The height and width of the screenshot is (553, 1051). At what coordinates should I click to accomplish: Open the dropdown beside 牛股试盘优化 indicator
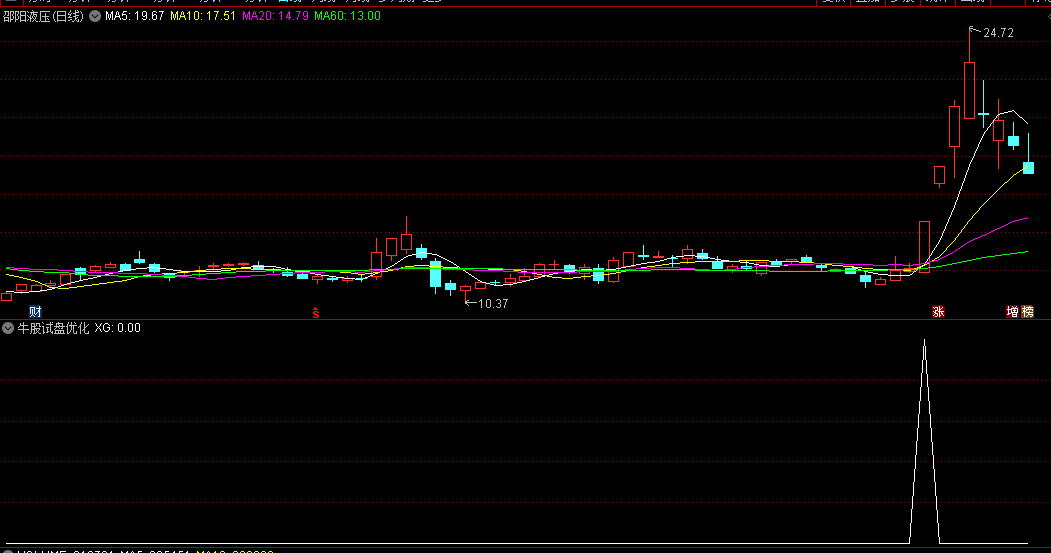tap(8, 328)
